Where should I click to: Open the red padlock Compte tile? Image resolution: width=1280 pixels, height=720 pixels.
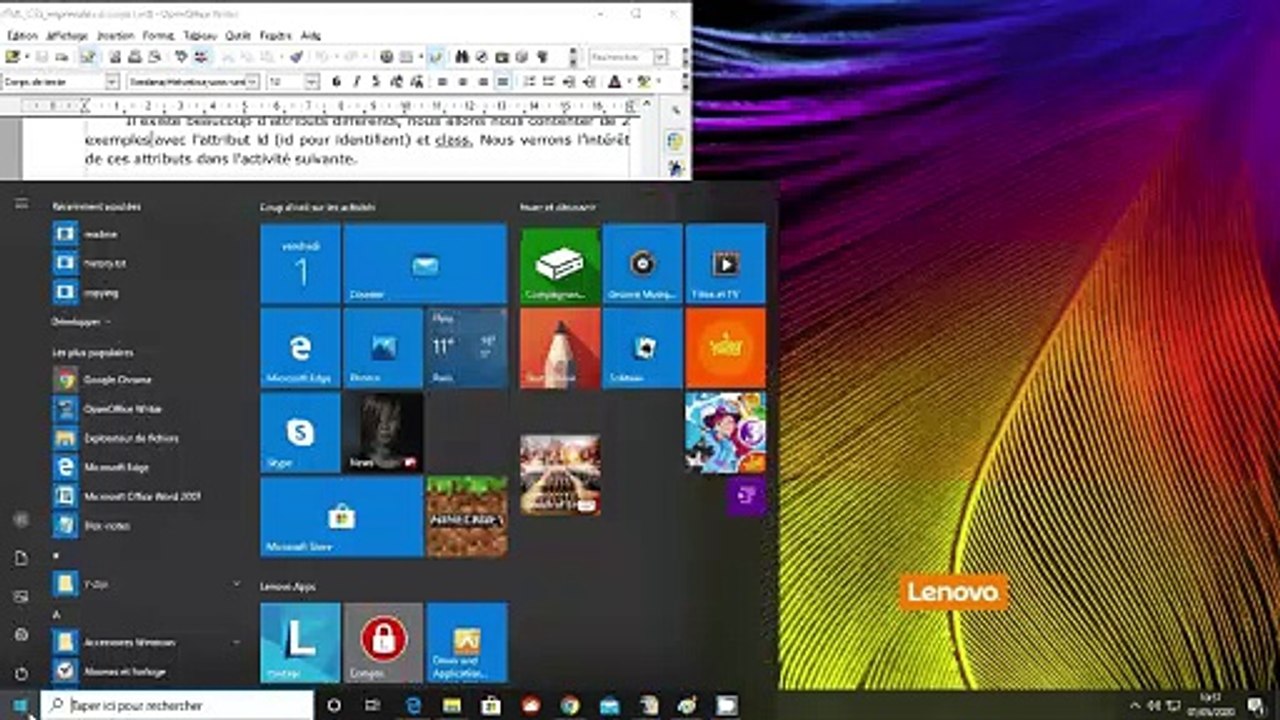383,642
